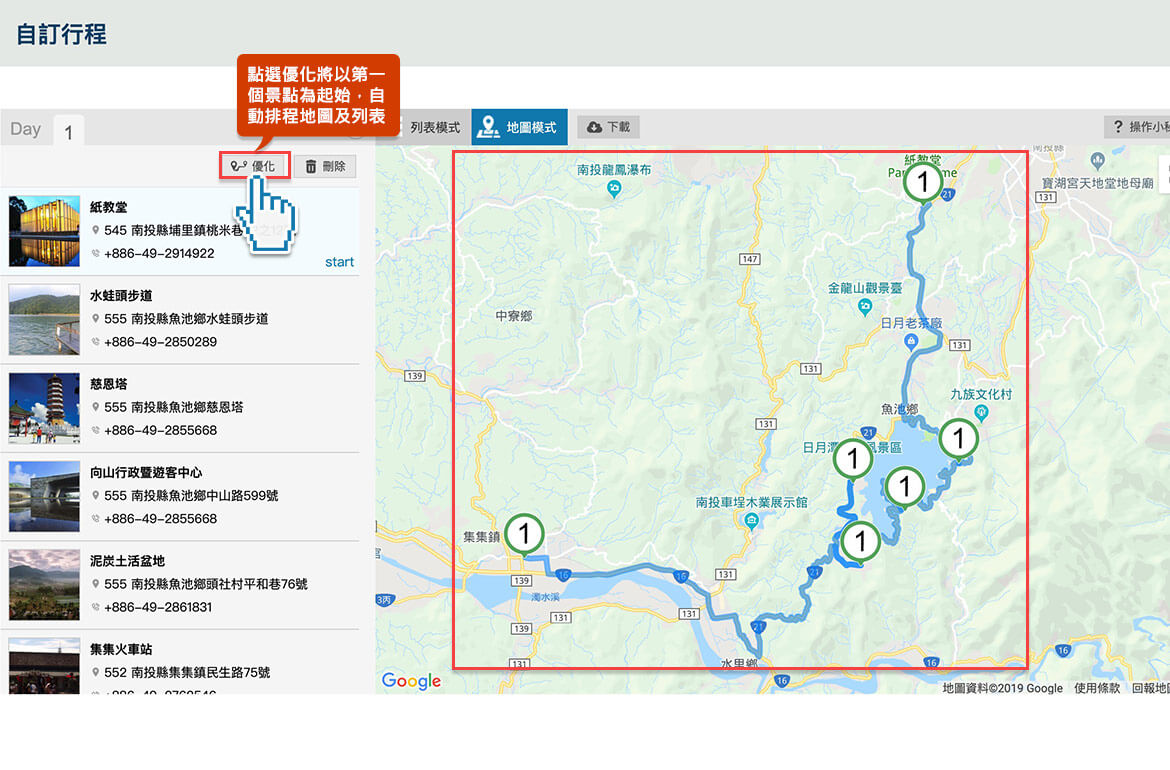Open the 使用條款 terms link
Image resolution: width=1170 pixels, height=770 pixels.
(1097, 688)
